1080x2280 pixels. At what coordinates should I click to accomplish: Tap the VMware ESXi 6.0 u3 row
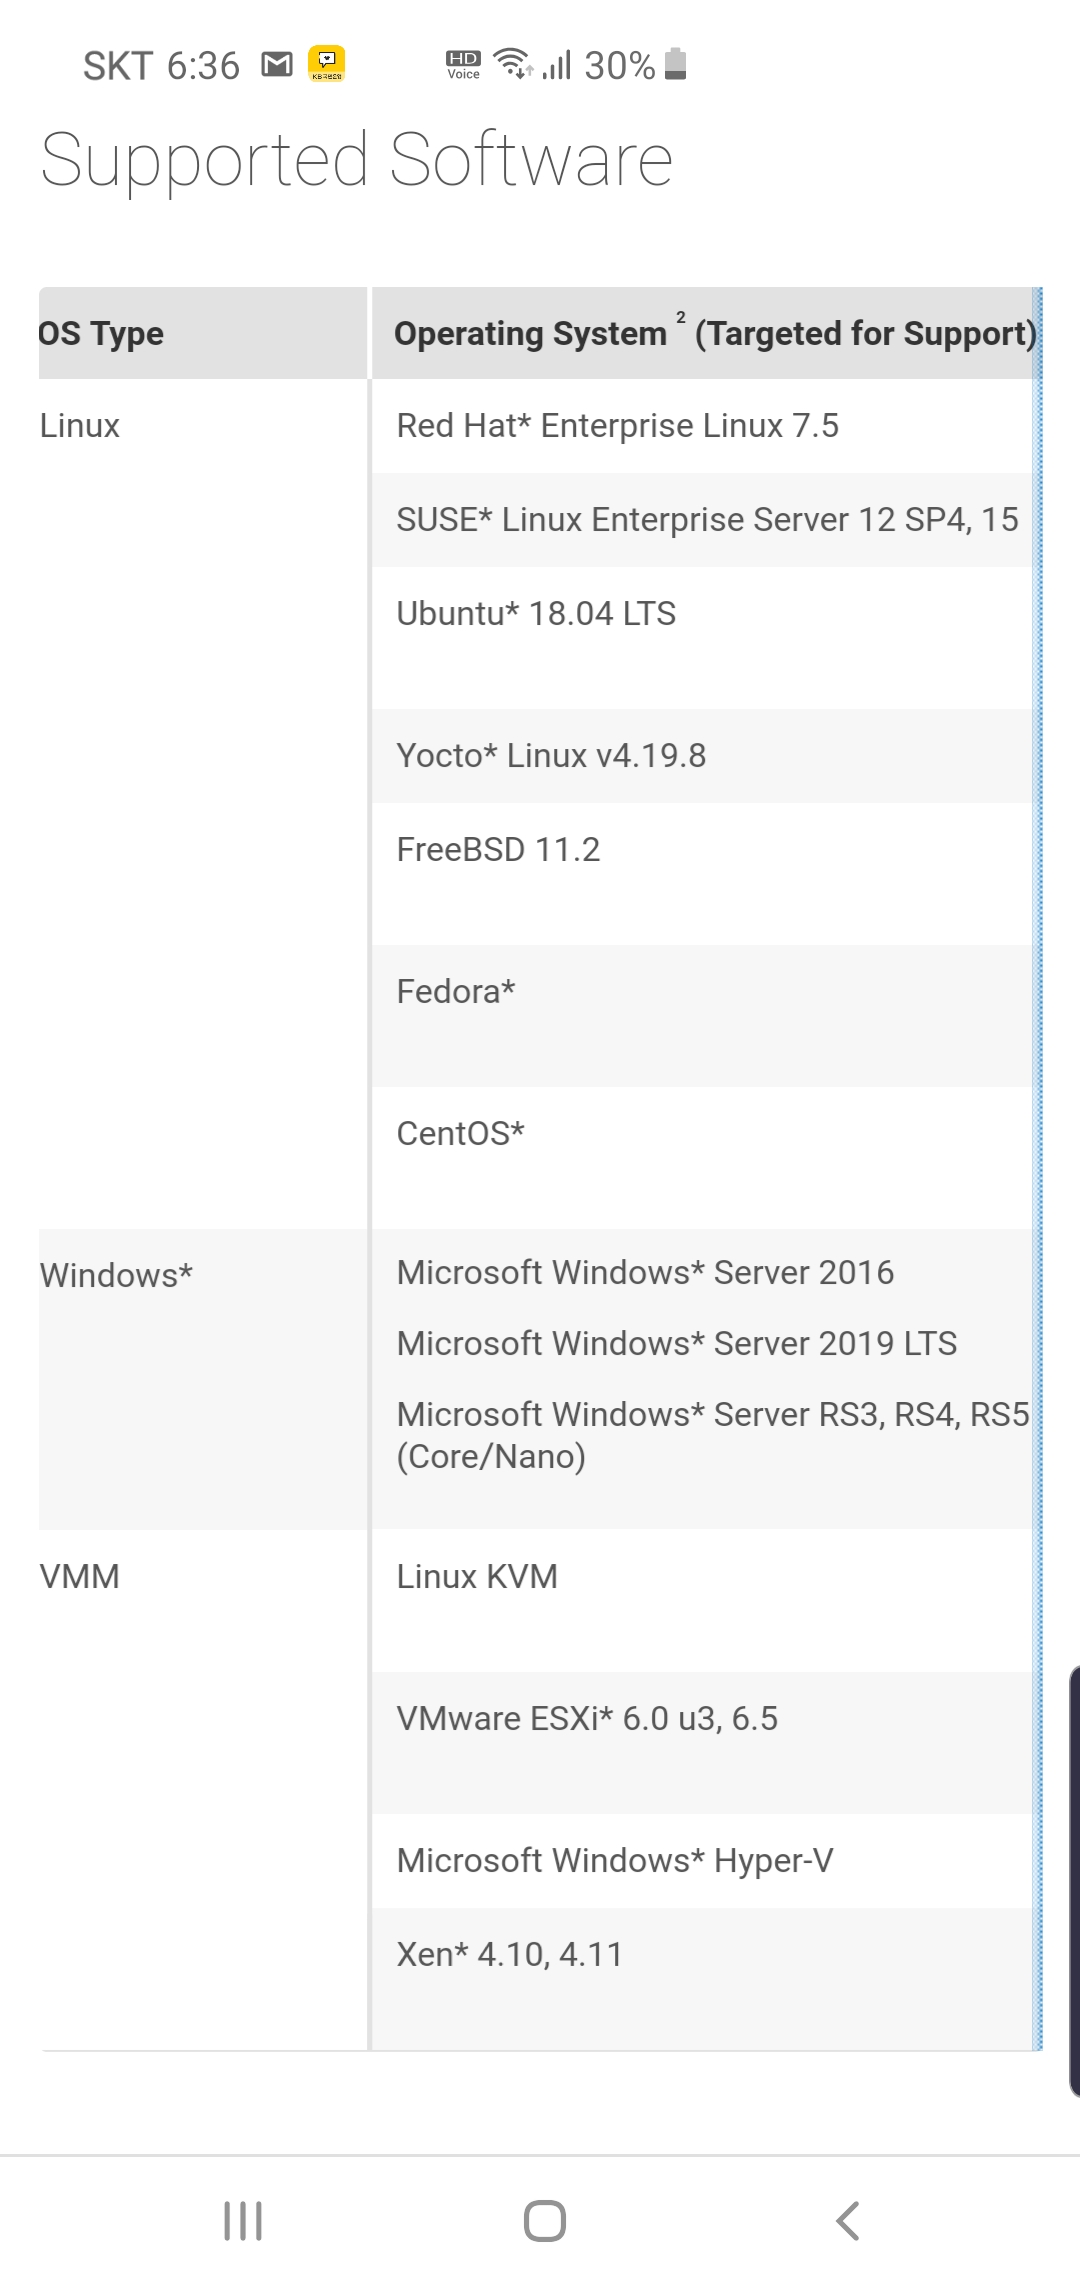coord(702,1743)
